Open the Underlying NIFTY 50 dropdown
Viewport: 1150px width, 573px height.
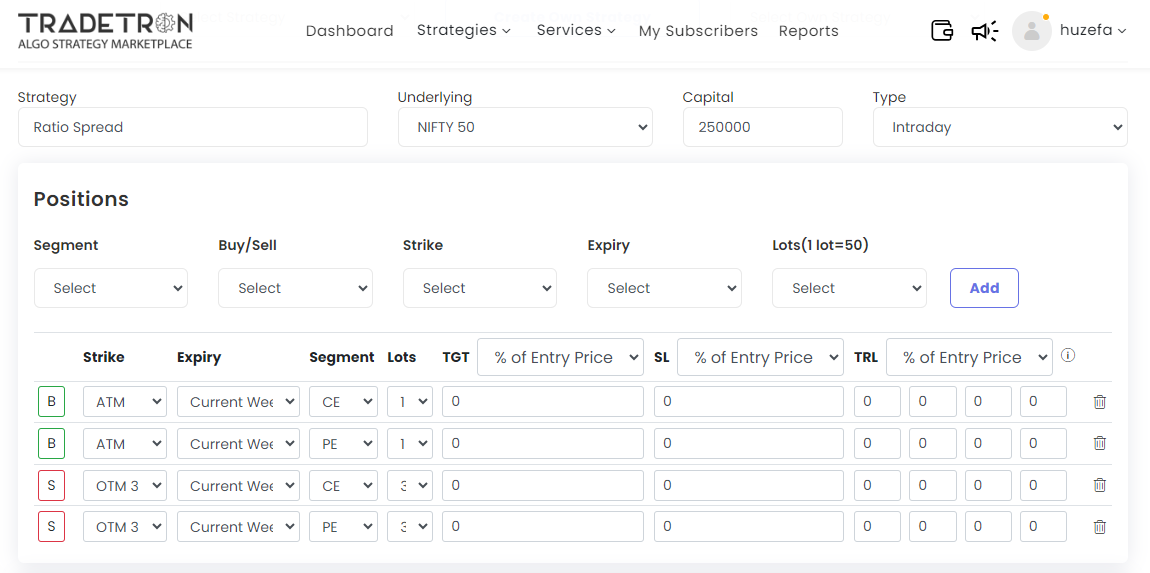coord(525,127)
